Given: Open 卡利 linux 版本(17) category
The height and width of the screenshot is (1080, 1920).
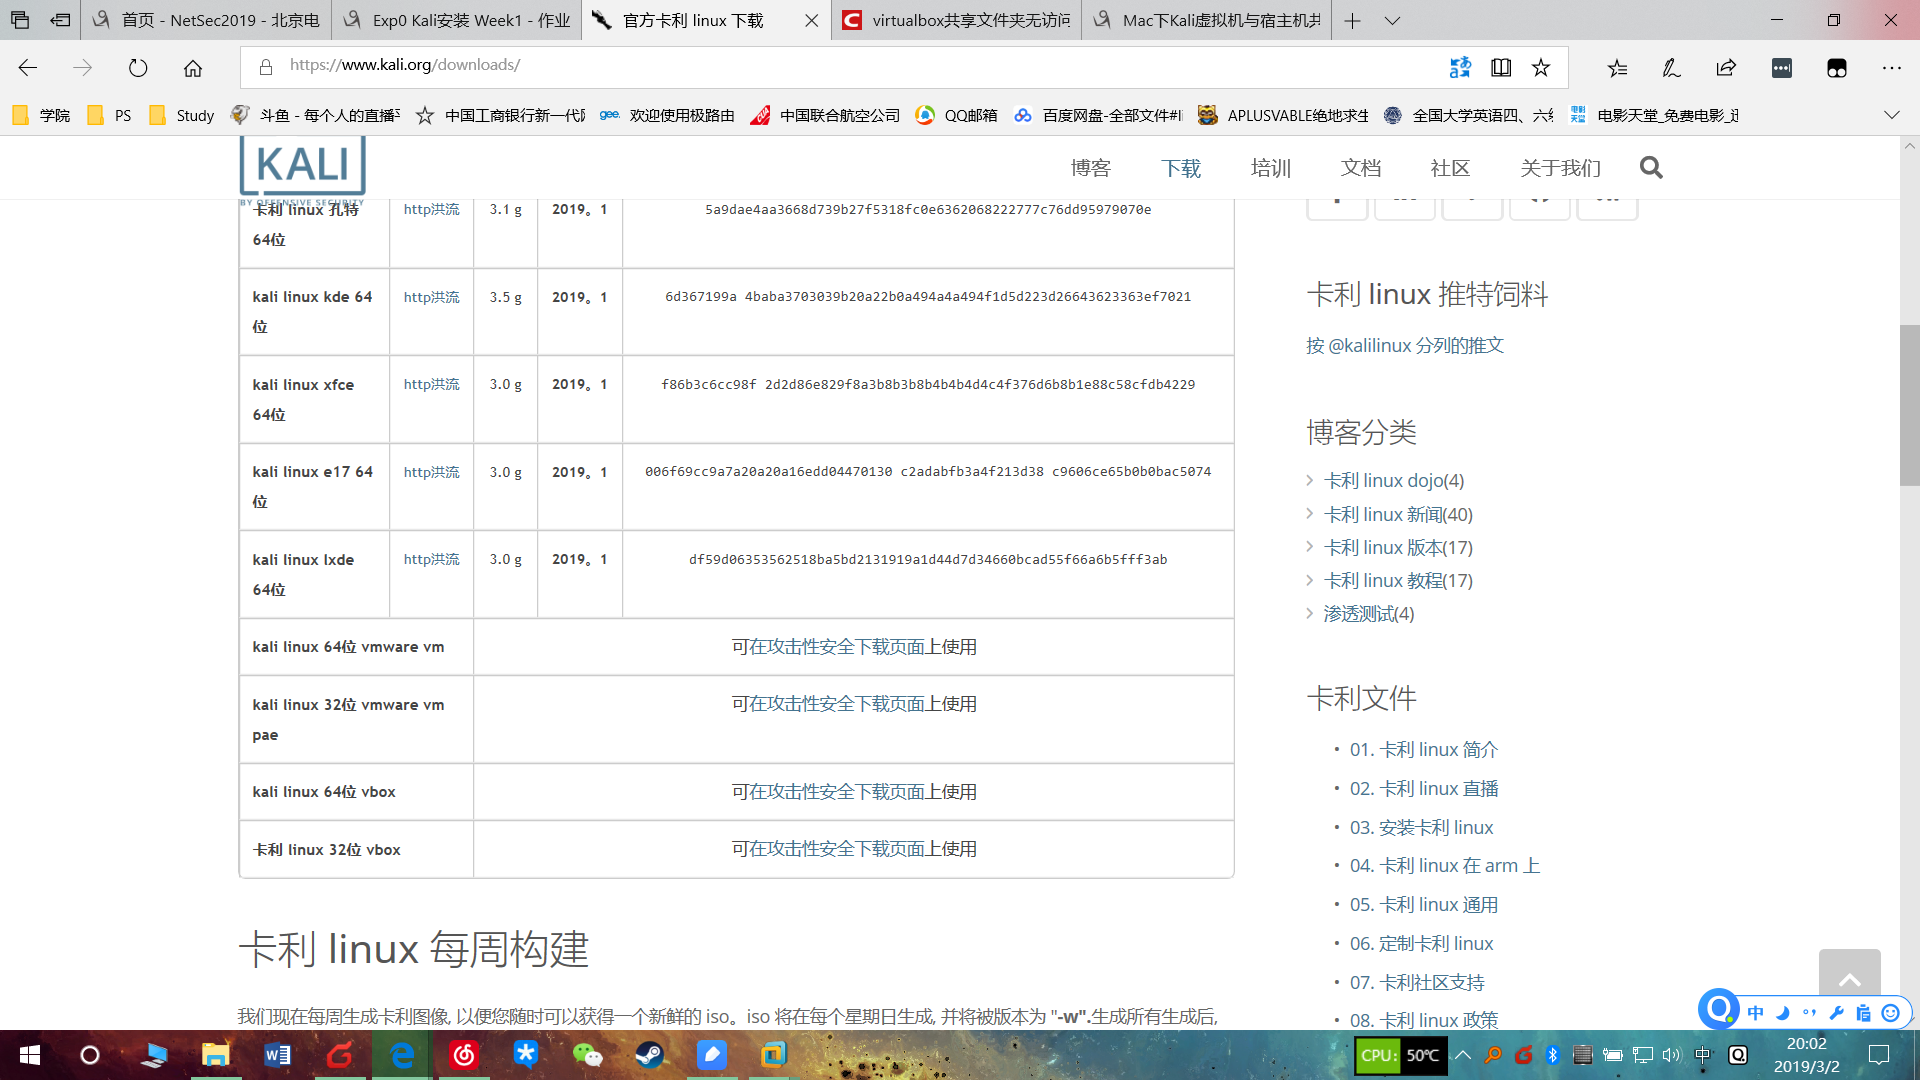Looking at the screenshot, I should 1398,548.
